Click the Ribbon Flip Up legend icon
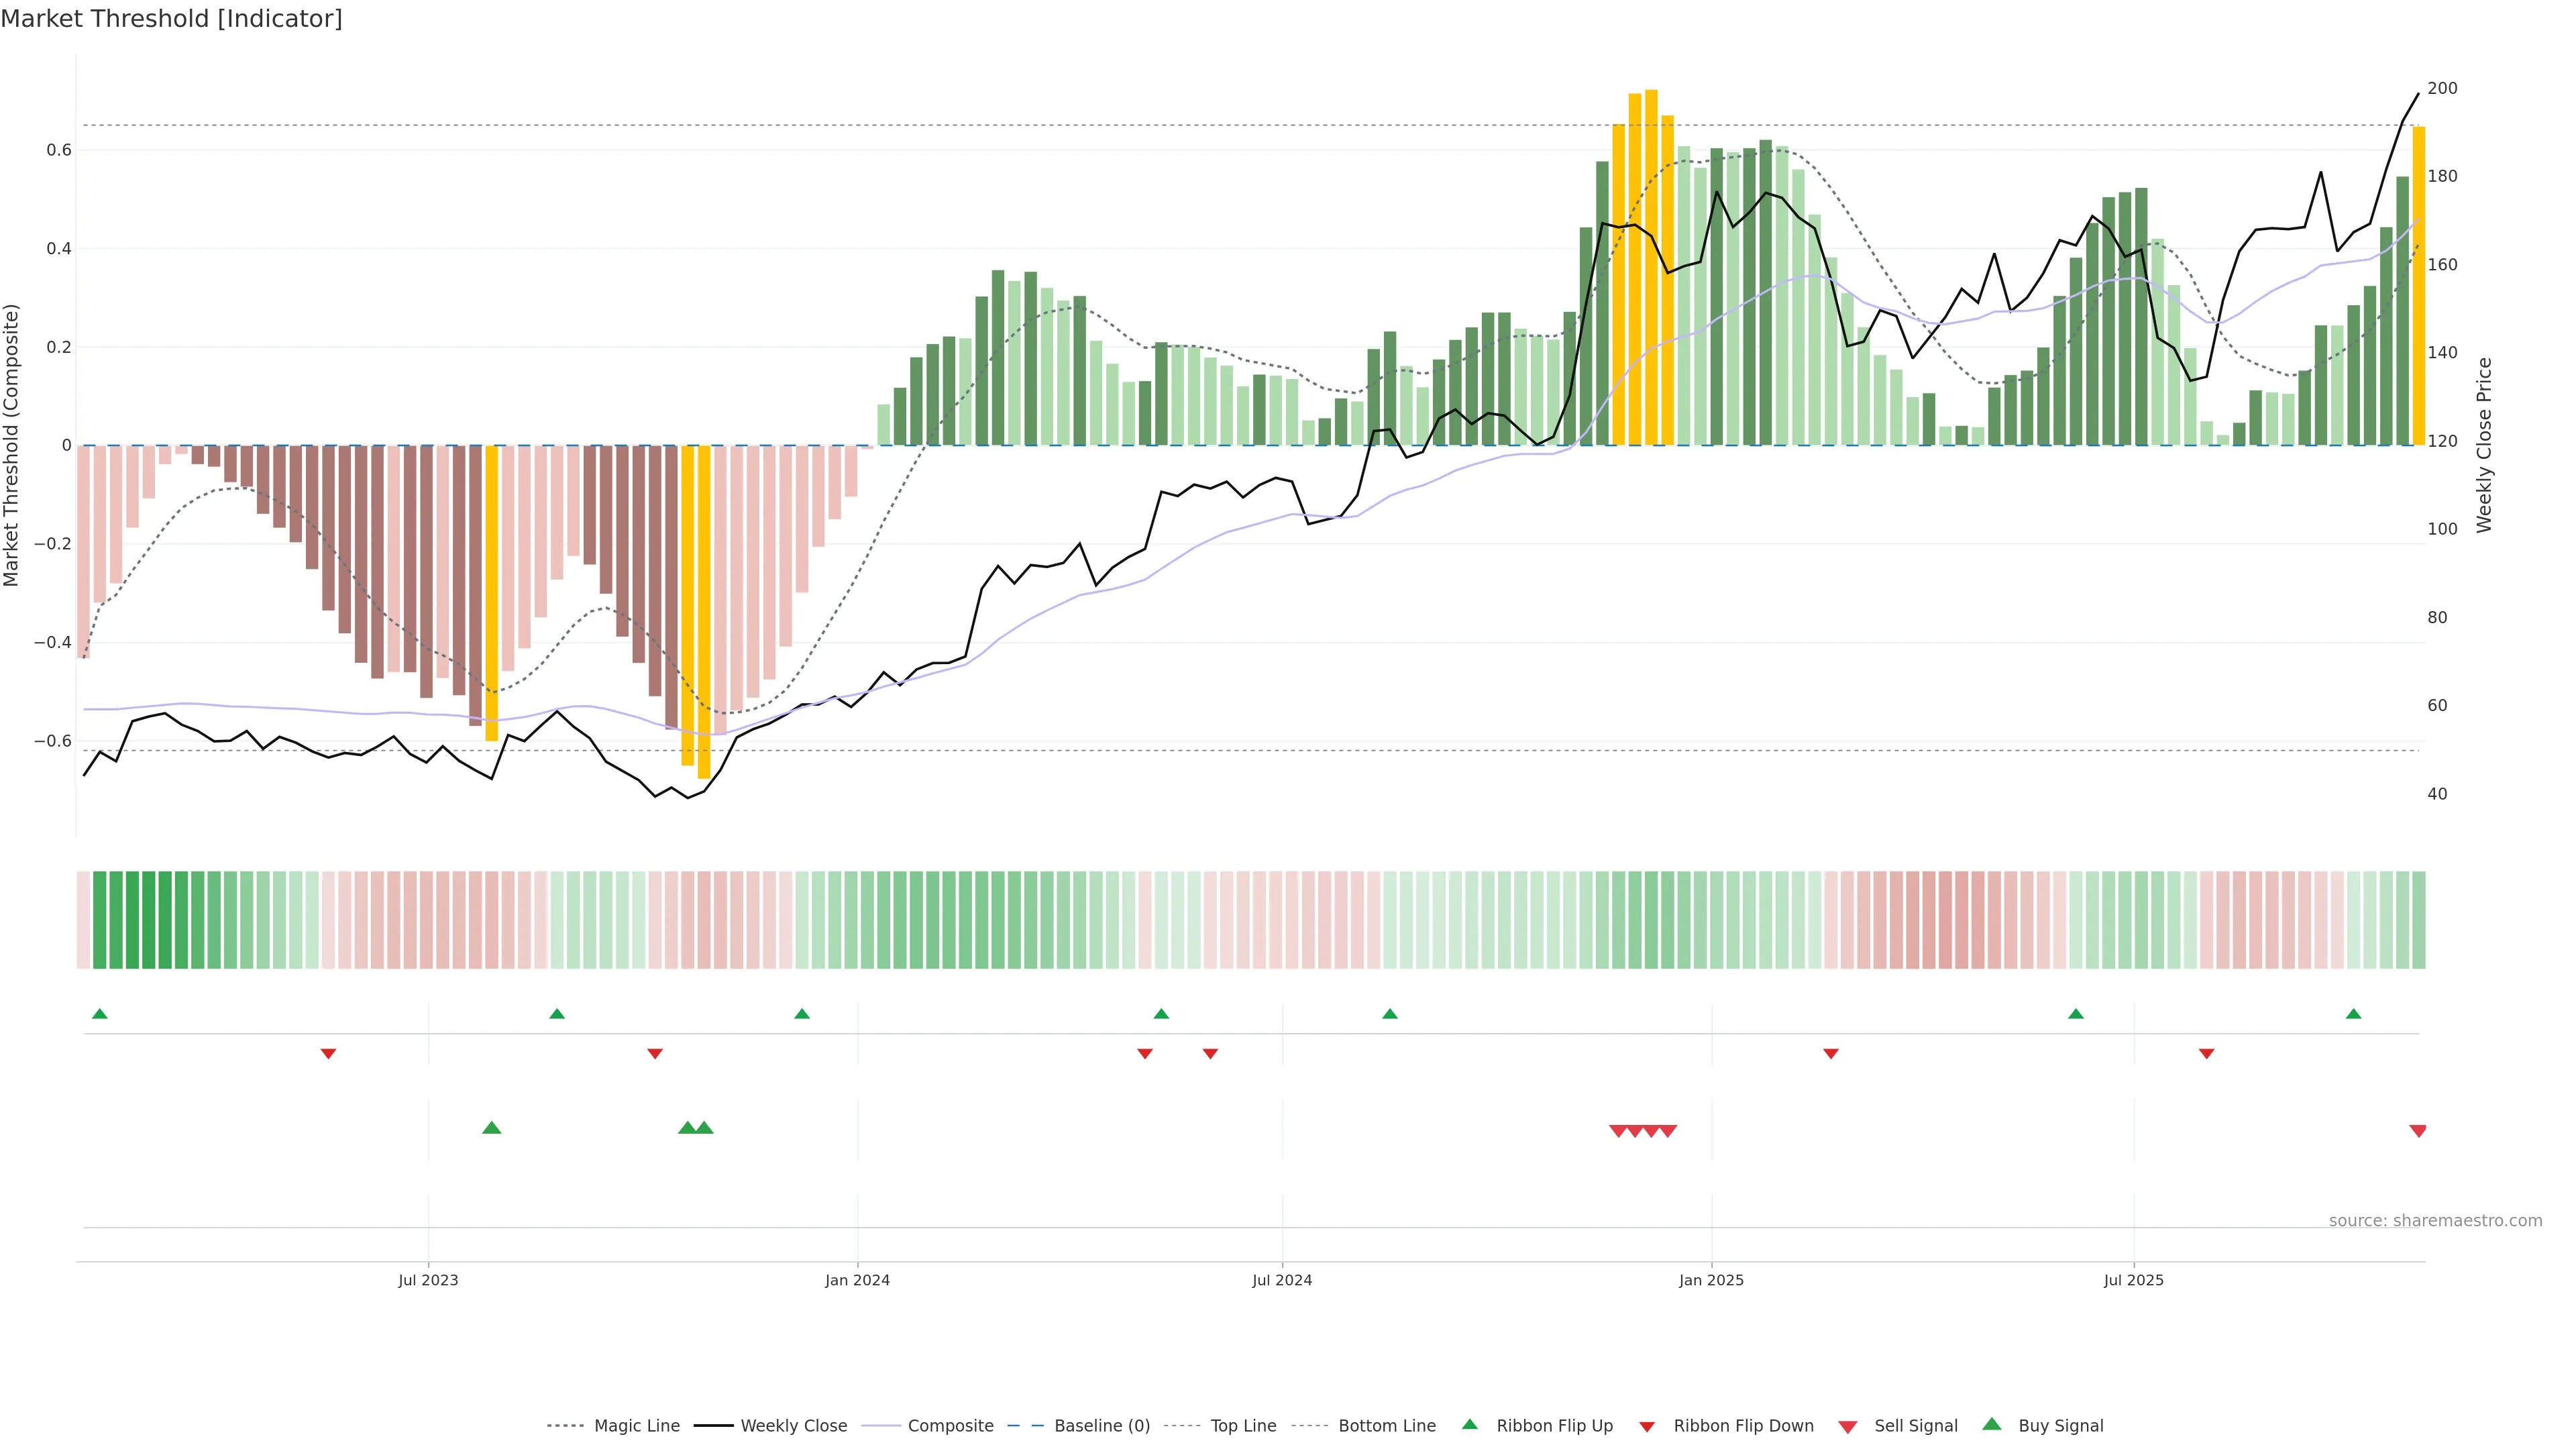This screenshot has height=1449, width=2576. coord(1469,1424)
